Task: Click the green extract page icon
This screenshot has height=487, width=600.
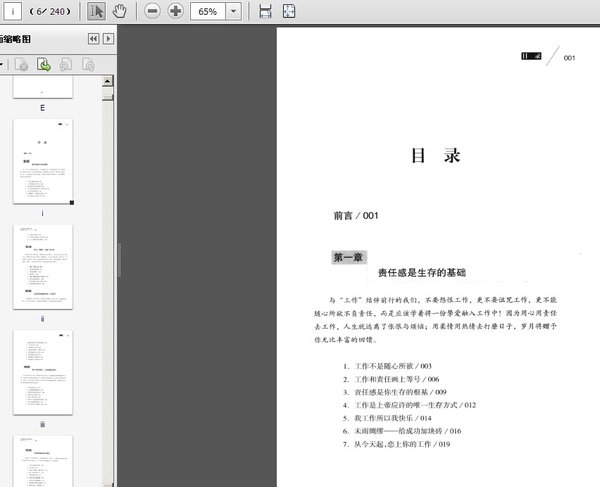Action: click(44, 64)
